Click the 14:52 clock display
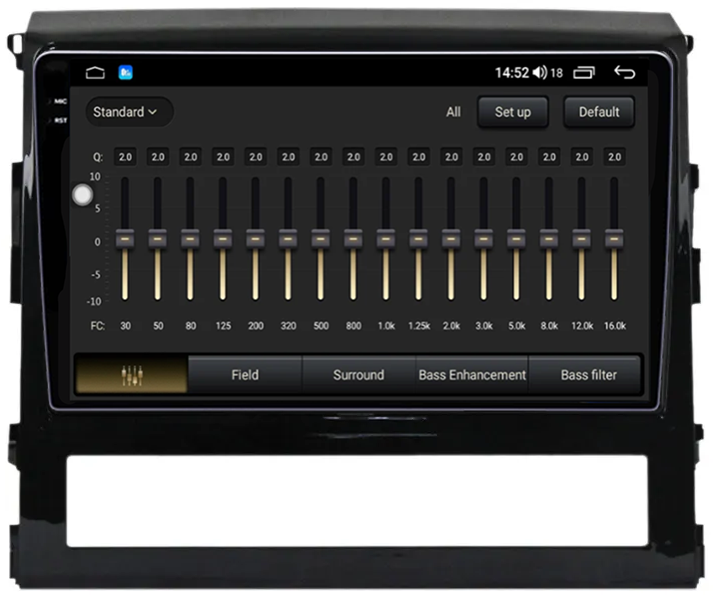Screen dimensions: 720x597 click(512, 73)
